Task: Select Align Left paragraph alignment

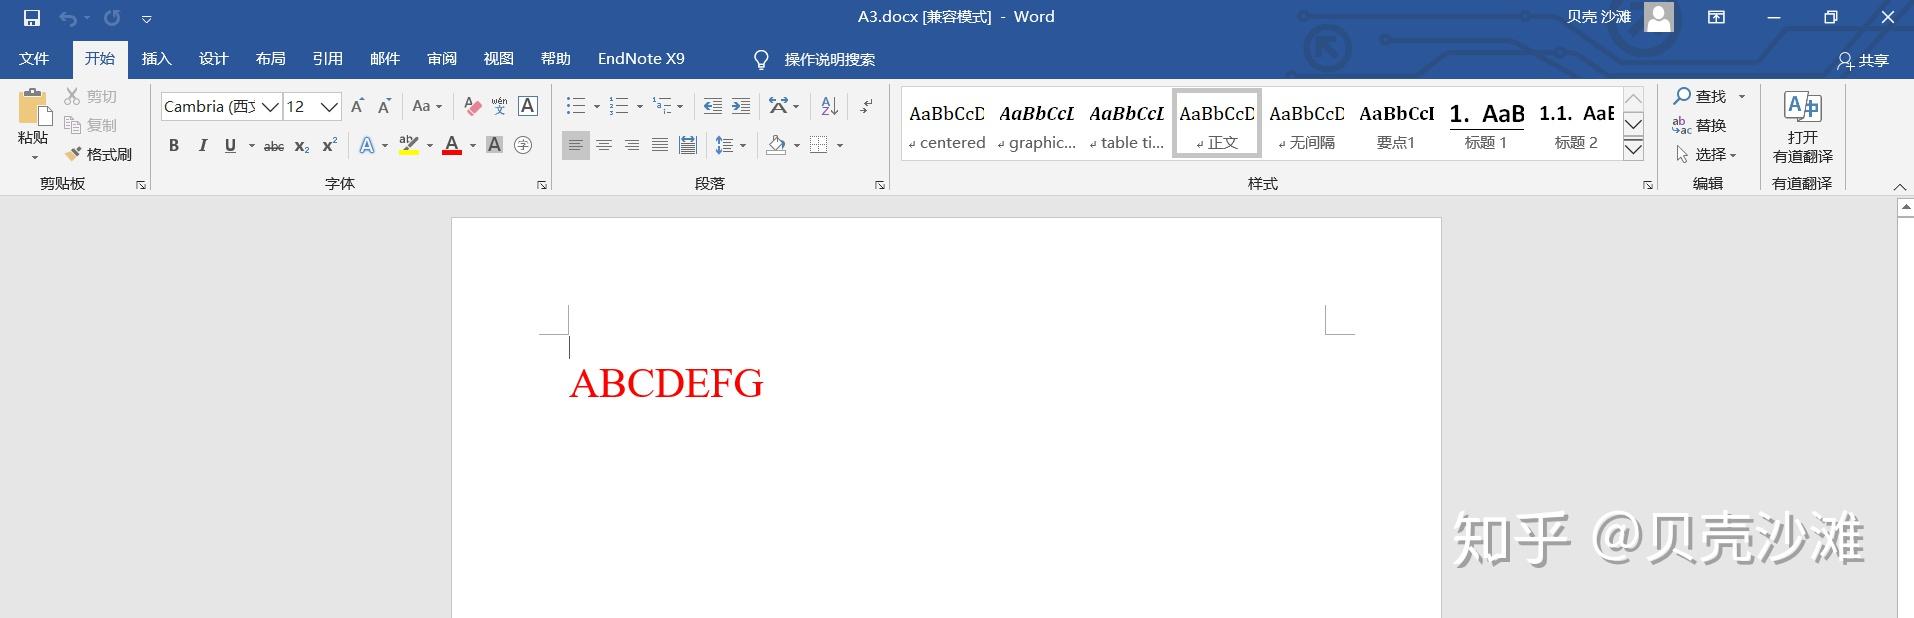Action: [575, 145]
